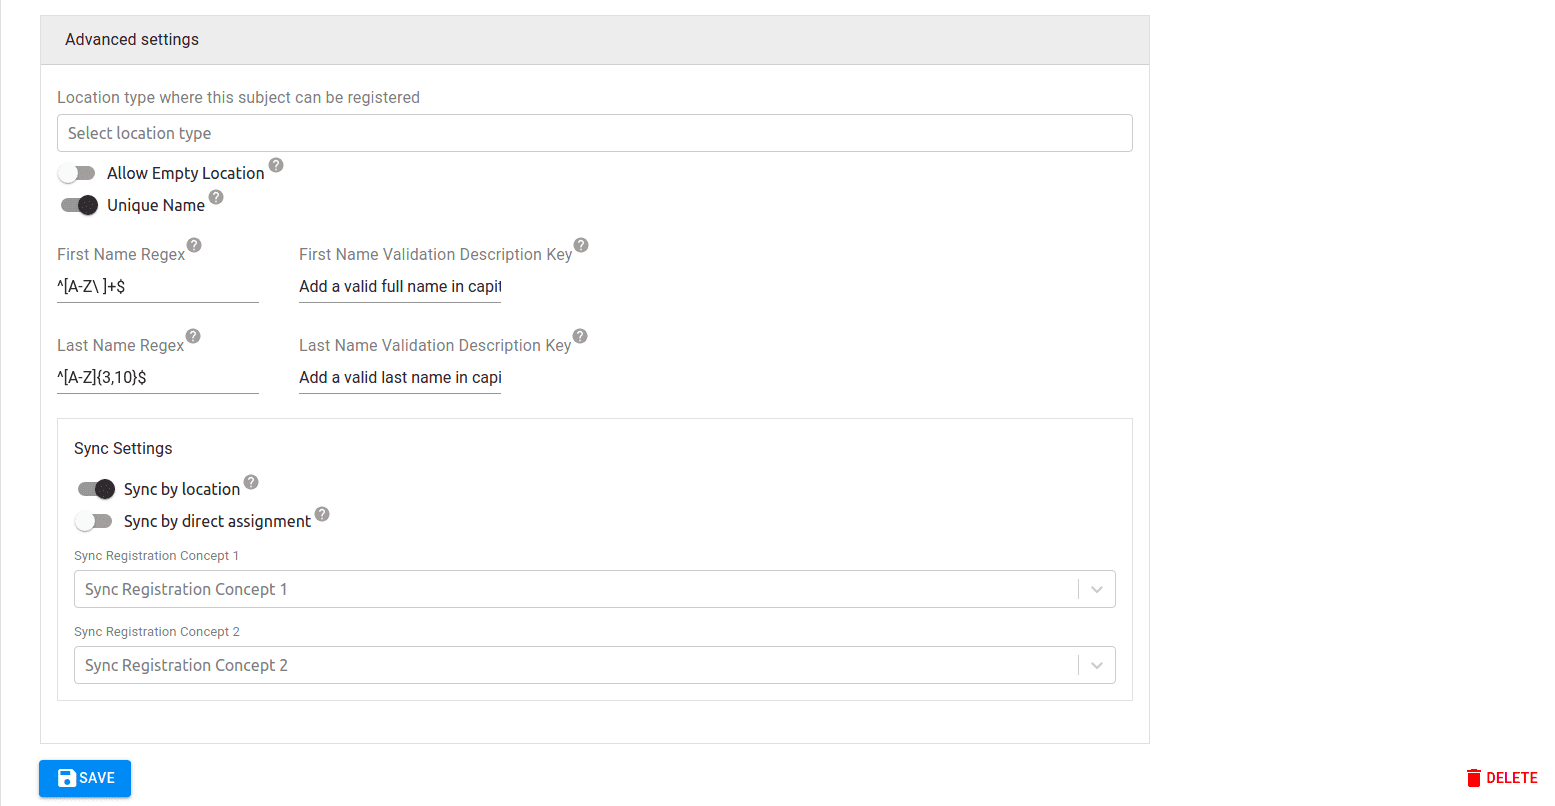Viewport: 1555px width, 806px height.
Task: Click the Advanced settings panel header
Action: tap(595, 40)
